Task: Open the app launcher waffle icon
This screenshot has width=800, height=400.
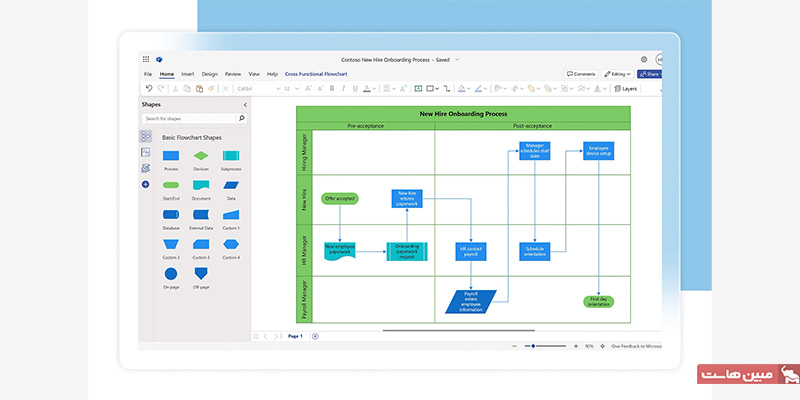Action: click(x=146, y=60)
